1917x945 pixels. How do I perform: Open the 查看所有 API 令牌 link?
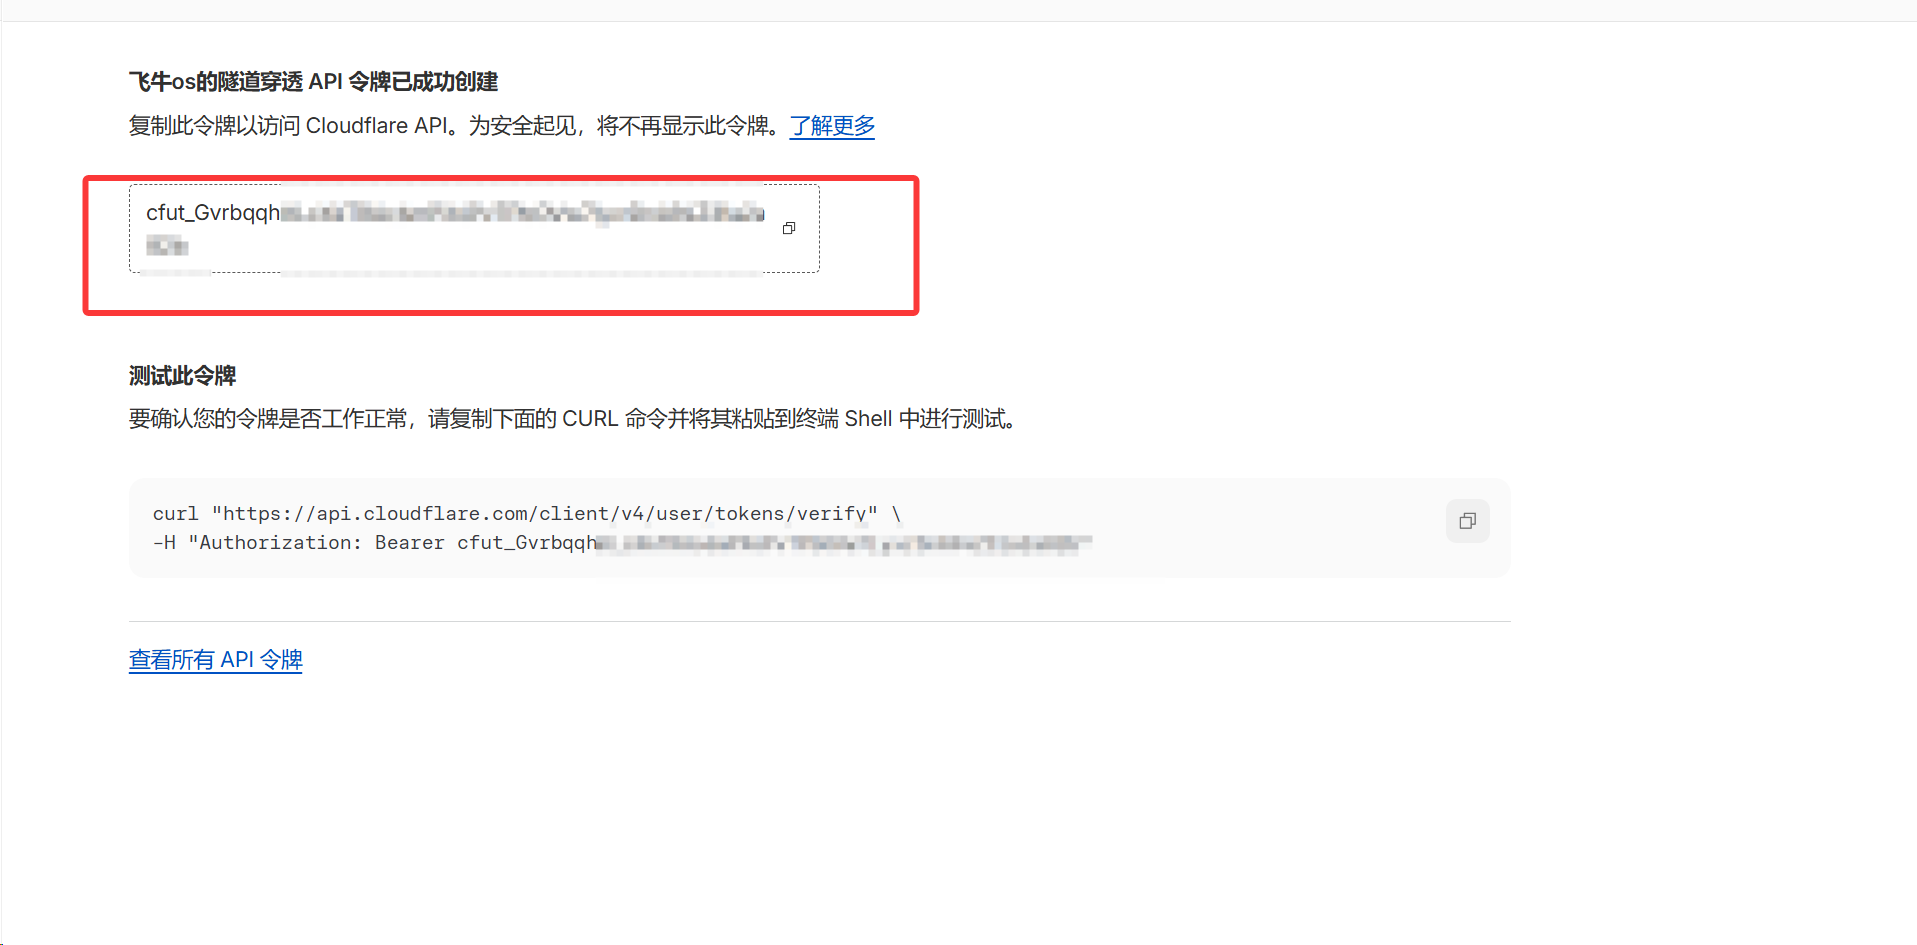215,660
